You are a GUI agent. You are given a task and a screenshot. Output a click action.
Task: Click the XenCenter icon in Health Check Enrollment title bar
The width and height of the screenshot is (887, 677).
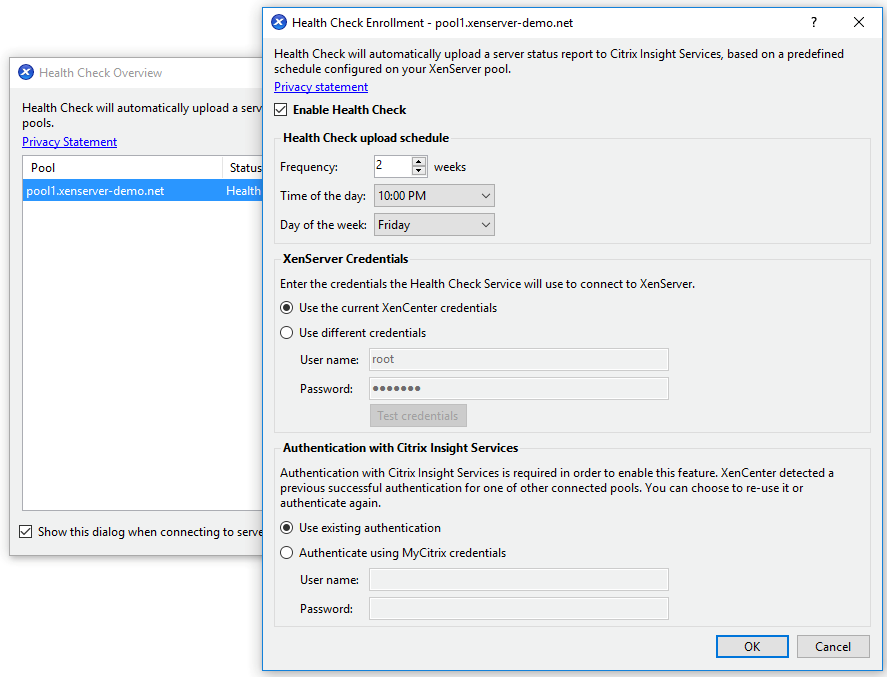pos(279,23)
